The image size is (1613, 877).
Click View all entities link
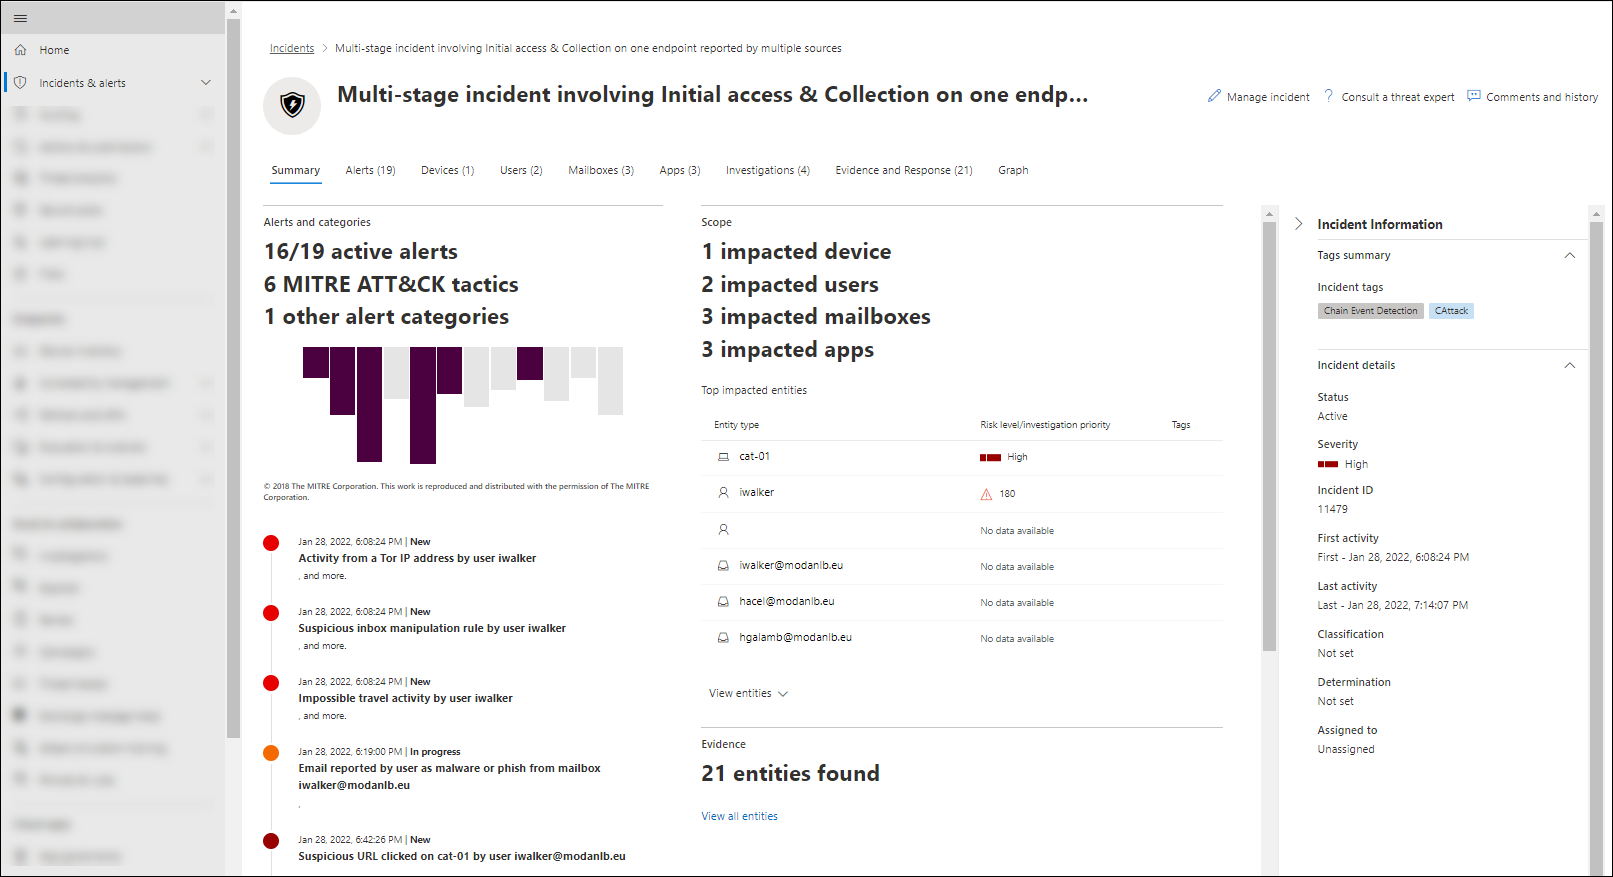[x=739, y=817]
